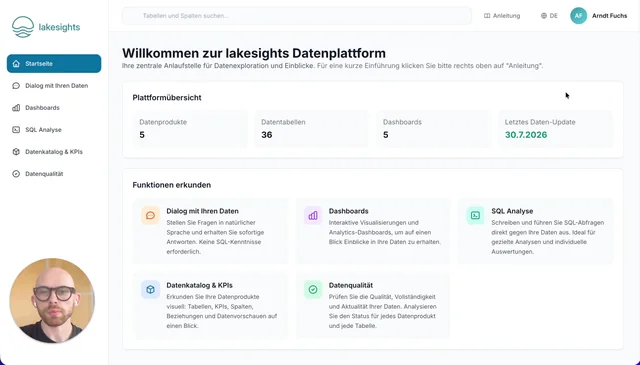640x365 pixels.
Task: Open the Anleitung guide
Action: [502, 16]
